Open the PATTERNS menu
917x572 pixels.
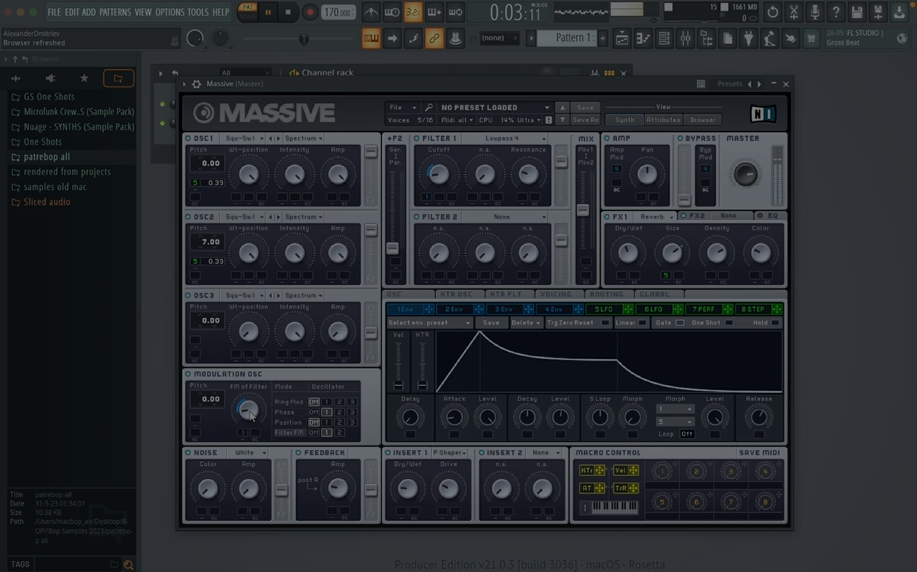pos(115,12)
